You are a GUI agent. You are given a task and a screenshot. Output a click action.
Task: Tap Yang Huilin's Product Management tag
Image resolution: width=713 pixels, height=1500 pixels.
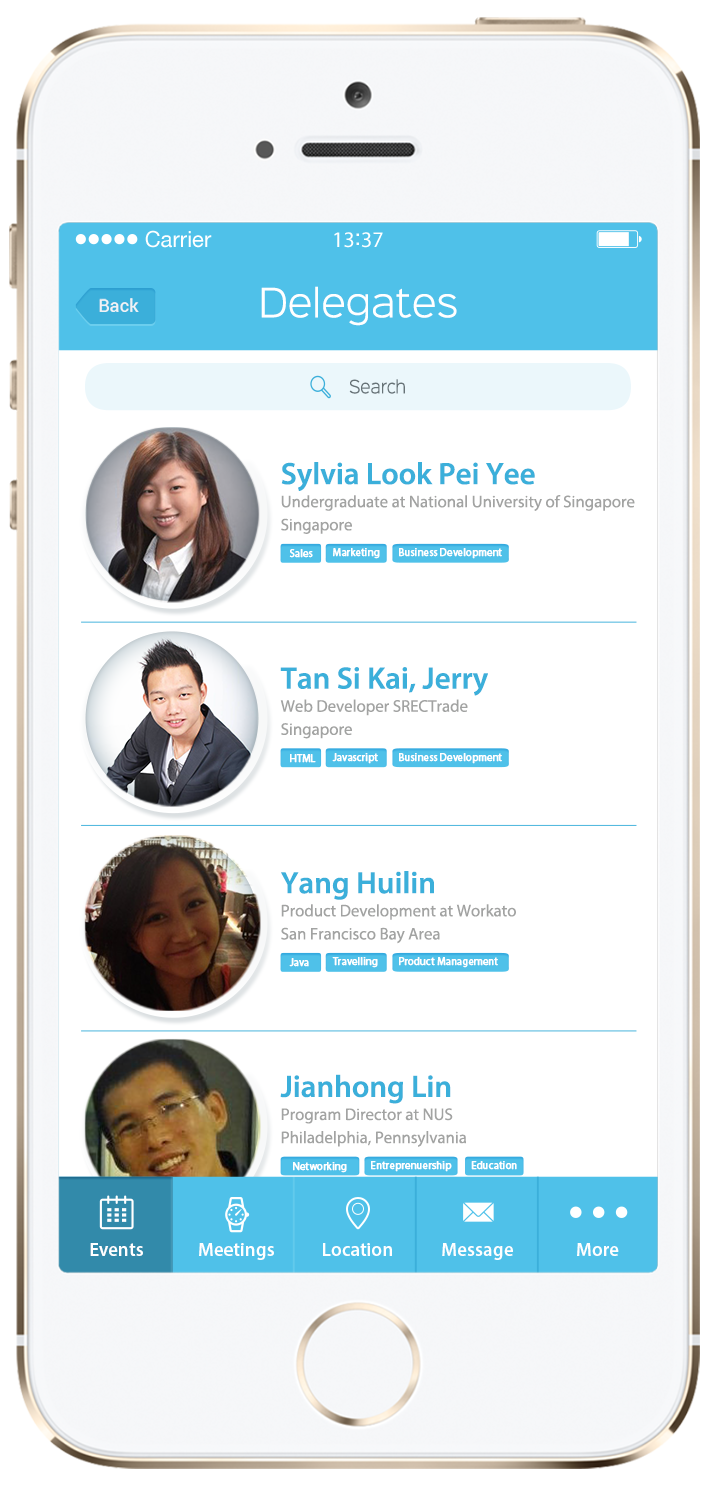pos(450,962)
